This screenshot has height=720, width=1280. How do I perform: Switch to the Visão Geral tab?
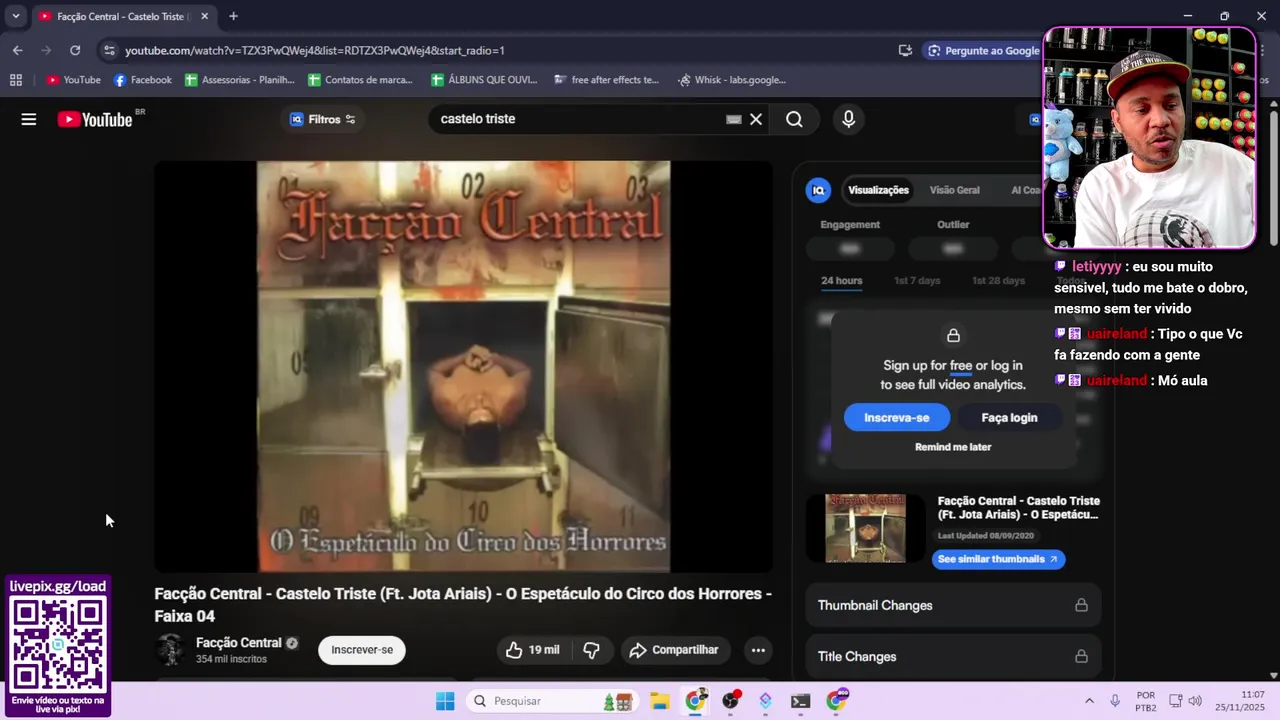[x=954, y=190]
